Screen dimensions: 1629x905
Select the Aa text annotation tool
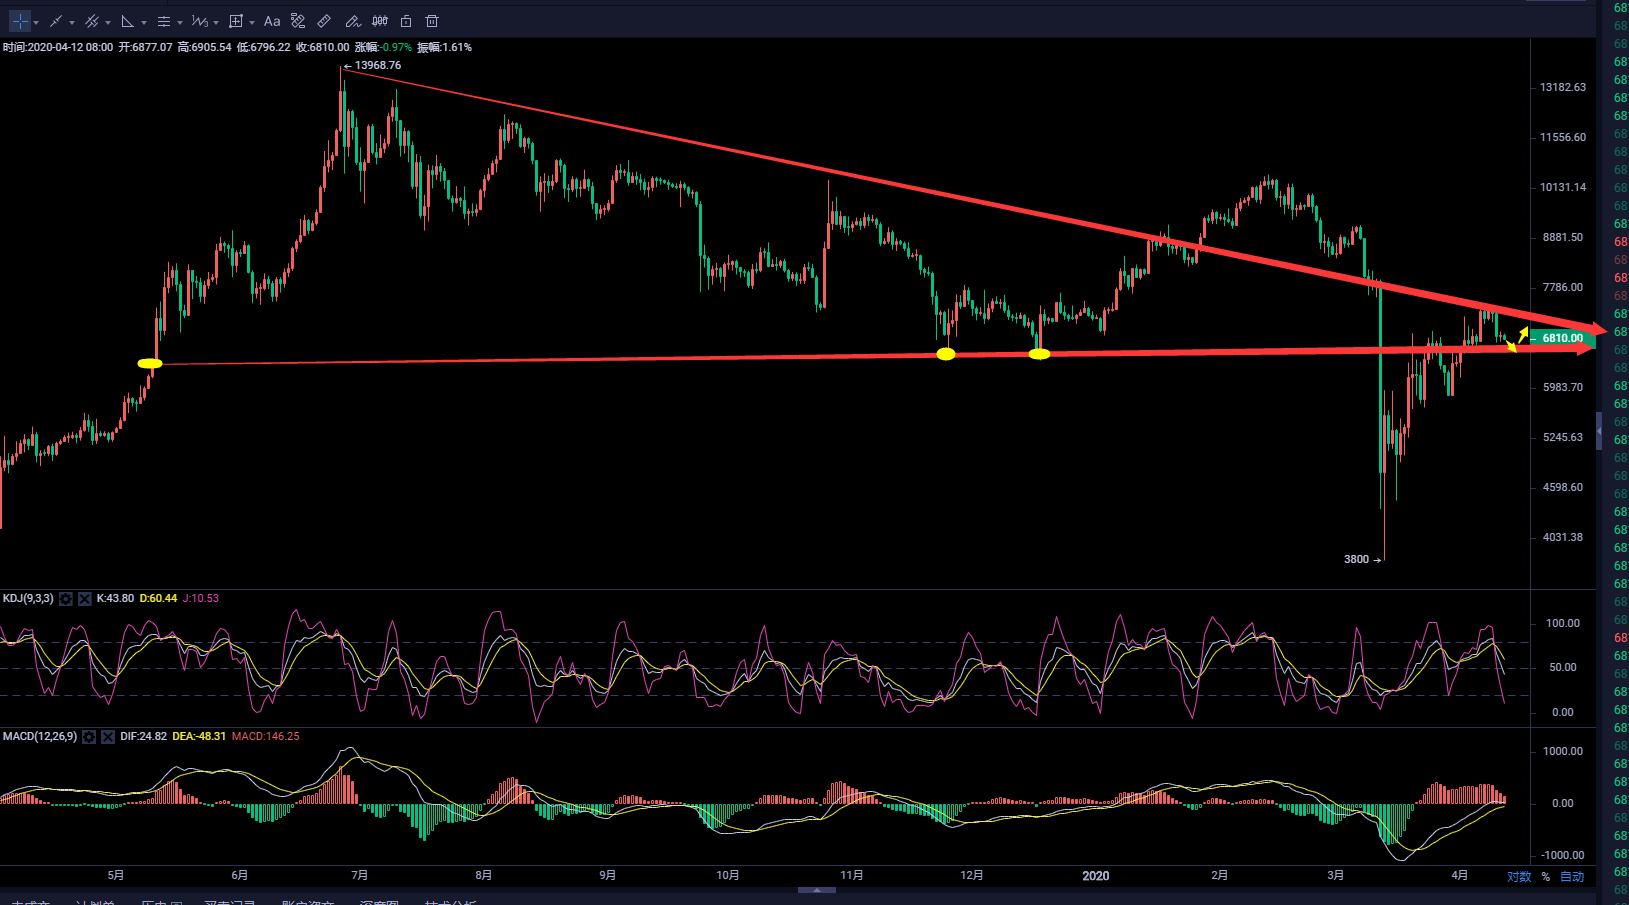coord(272,21)
